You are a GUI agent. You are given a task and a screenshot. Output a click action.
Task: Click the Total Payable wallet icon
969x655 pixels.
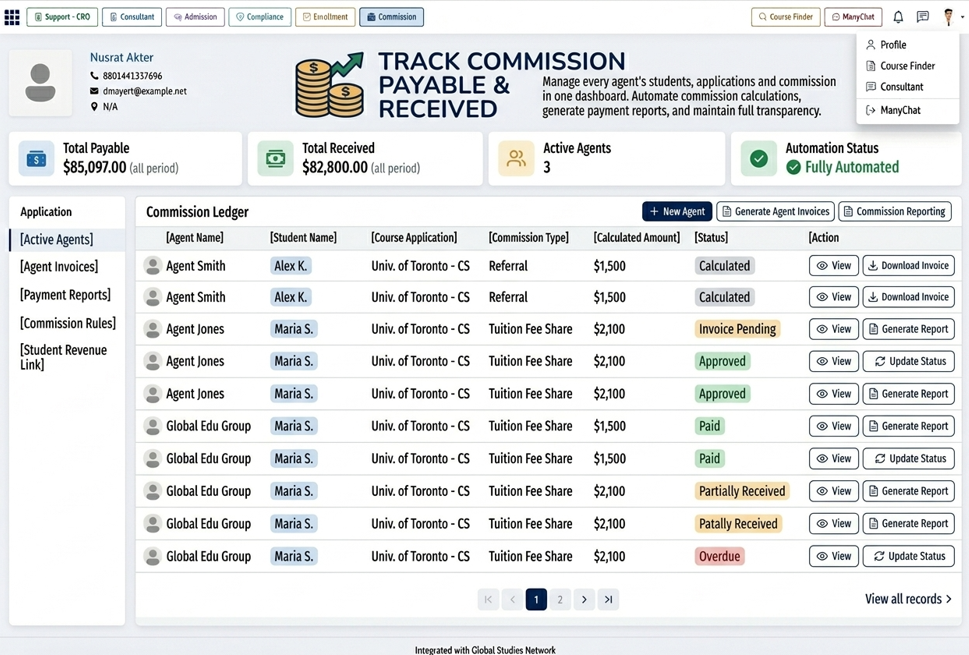[36, 159]
